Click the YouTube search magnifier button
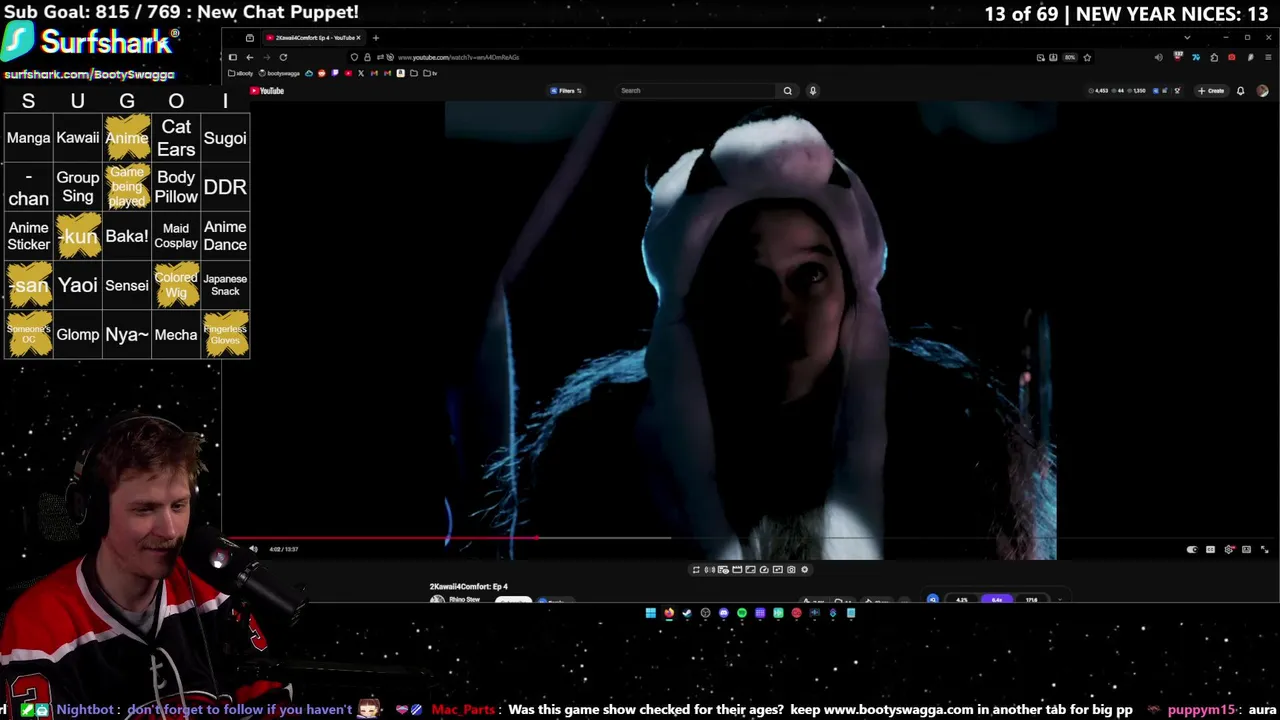The width and height of the screenshot is (1280, 720). tap(787, 91)
